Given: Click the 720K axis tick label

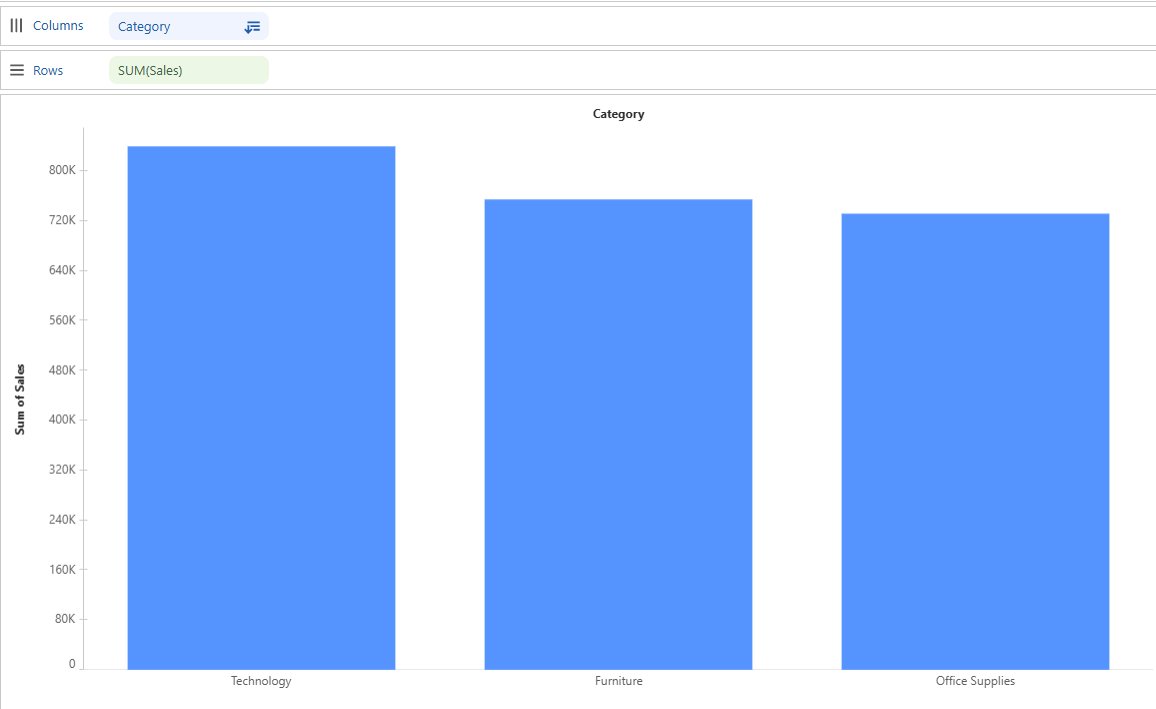Looking at the screenshot, I should click(x=63, y=220).
